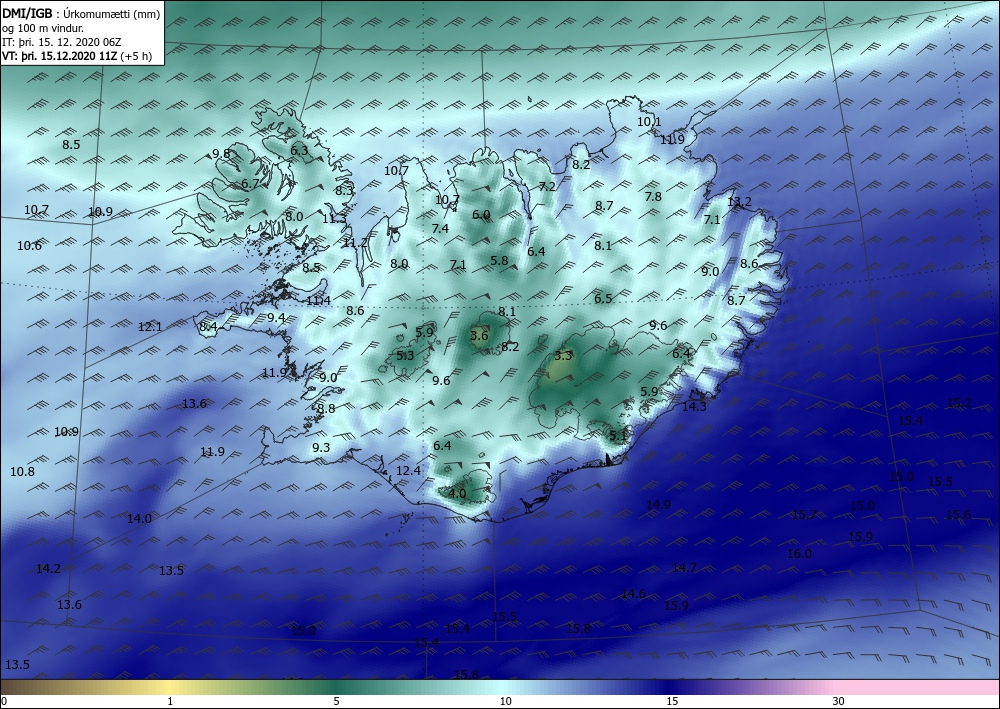Click the 8.8 map value
Viewport: 1000px width, 709px height.
326,408
